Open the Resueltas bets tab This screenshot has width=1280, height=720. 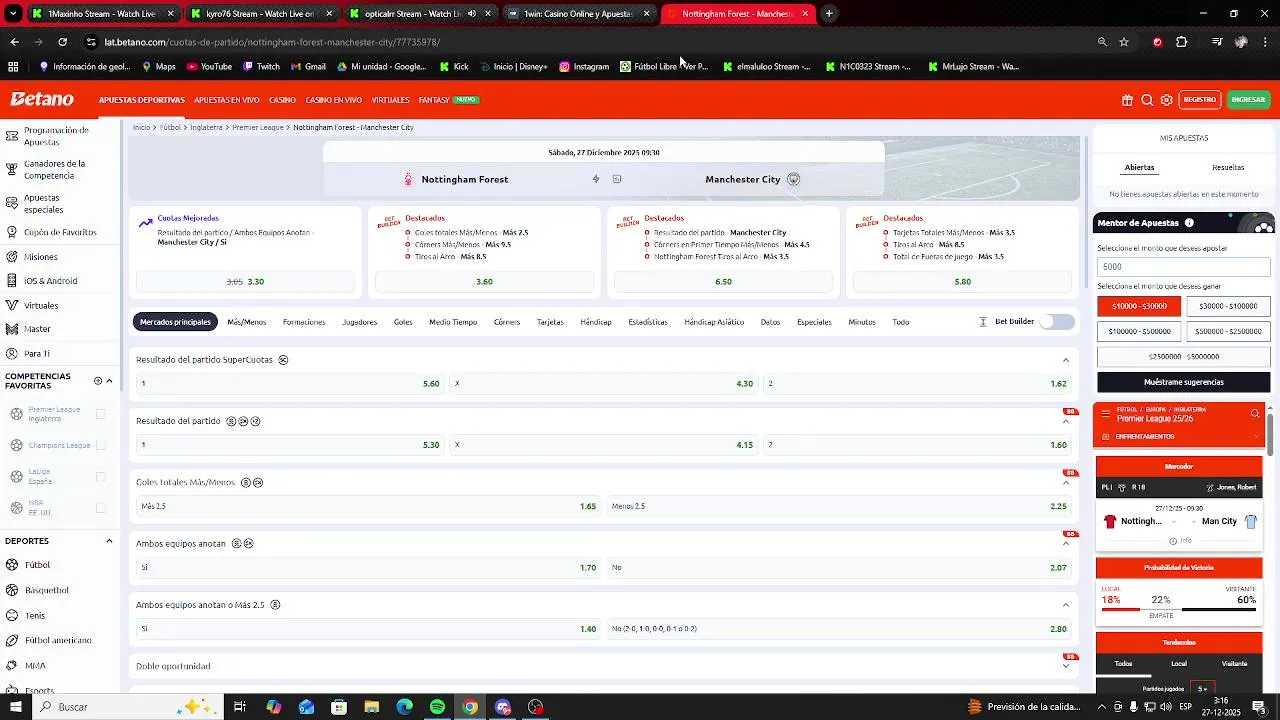point(1228,168)
